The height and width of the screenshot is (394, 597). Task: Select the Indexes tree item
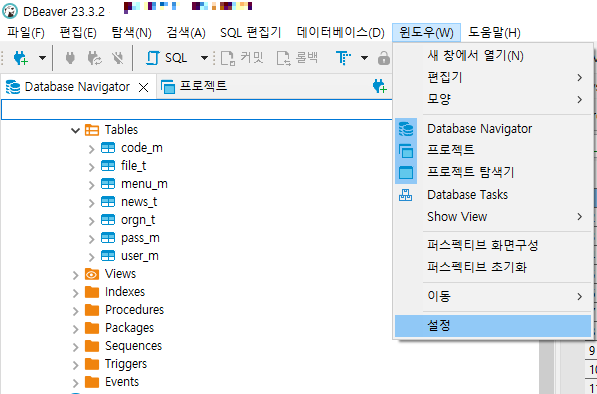125,292
